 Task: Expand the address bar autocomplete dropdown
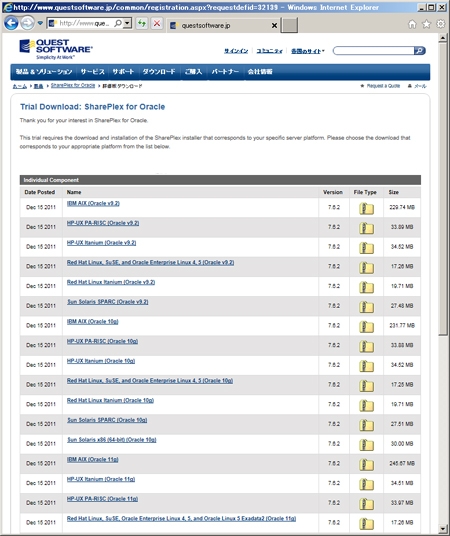coord(128,23)
